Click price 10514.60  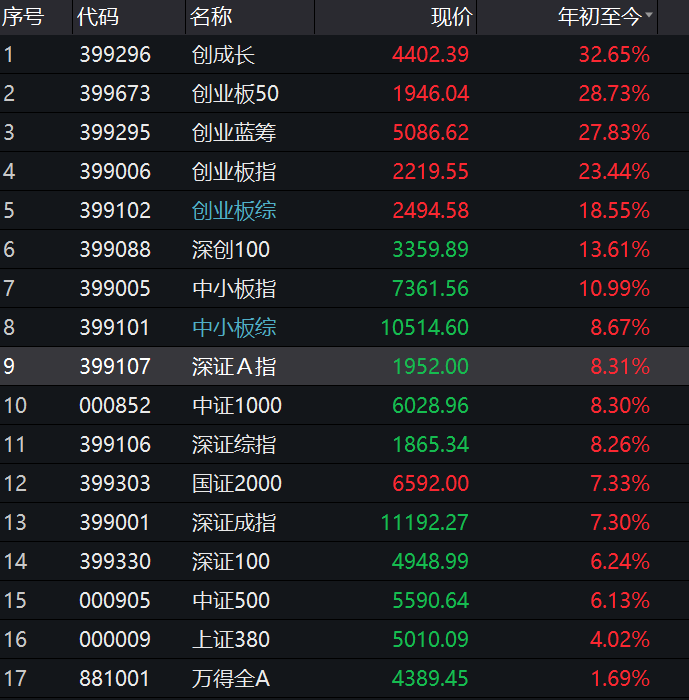click(425, 328)
